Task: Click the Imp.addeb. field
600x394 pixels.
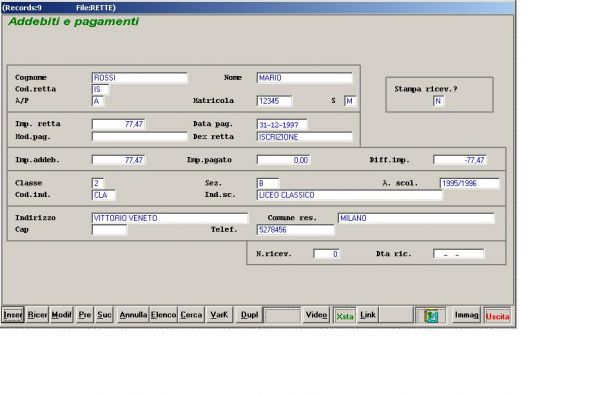Action: point(119,160)
